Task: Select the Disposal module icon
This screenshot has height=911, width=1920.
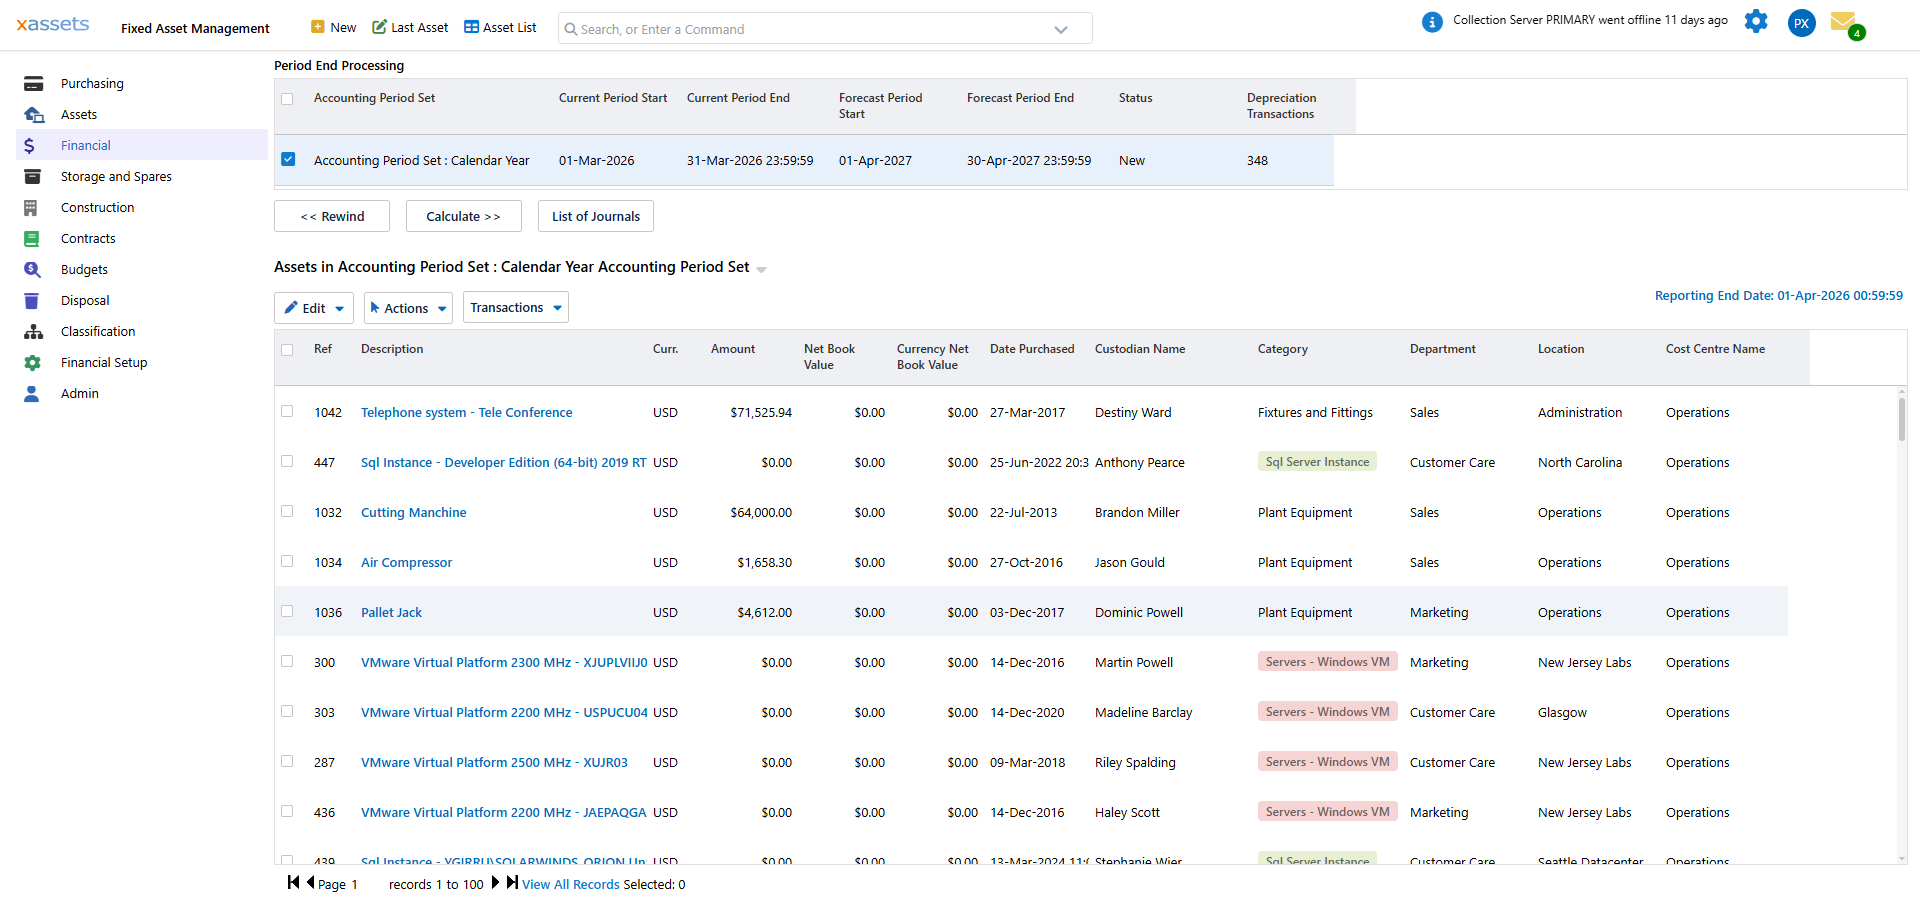Action: click(33, 300)
